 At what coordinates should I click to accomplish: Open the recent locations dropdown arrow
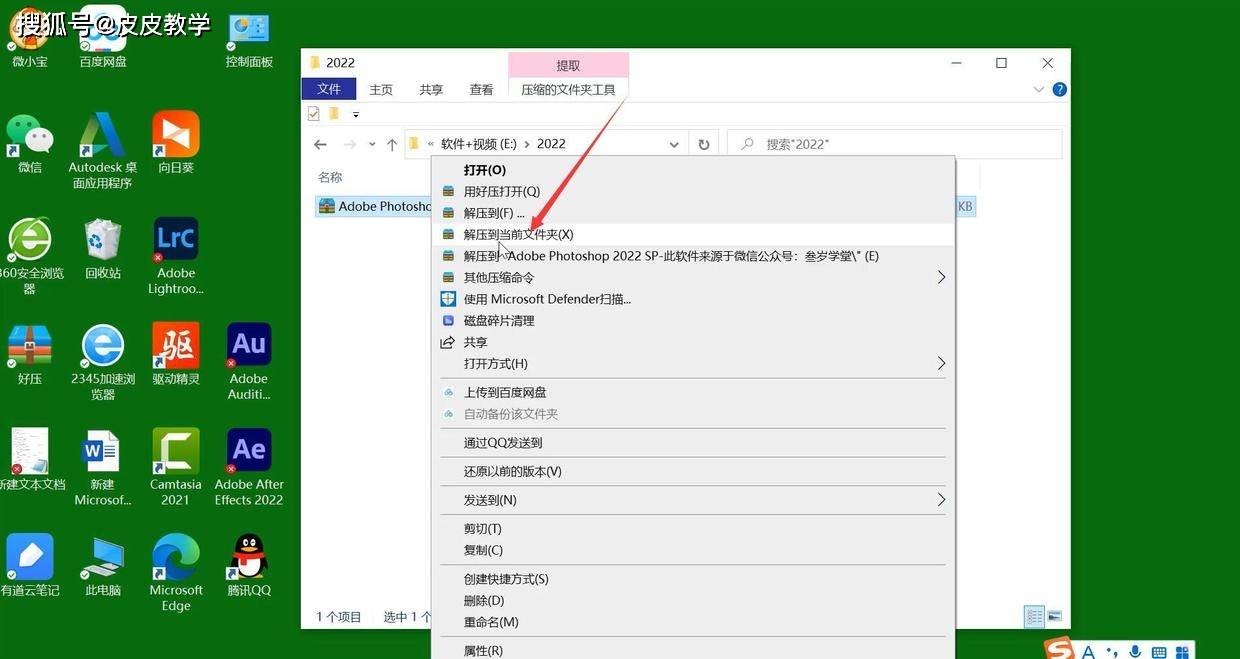point(372,144)
